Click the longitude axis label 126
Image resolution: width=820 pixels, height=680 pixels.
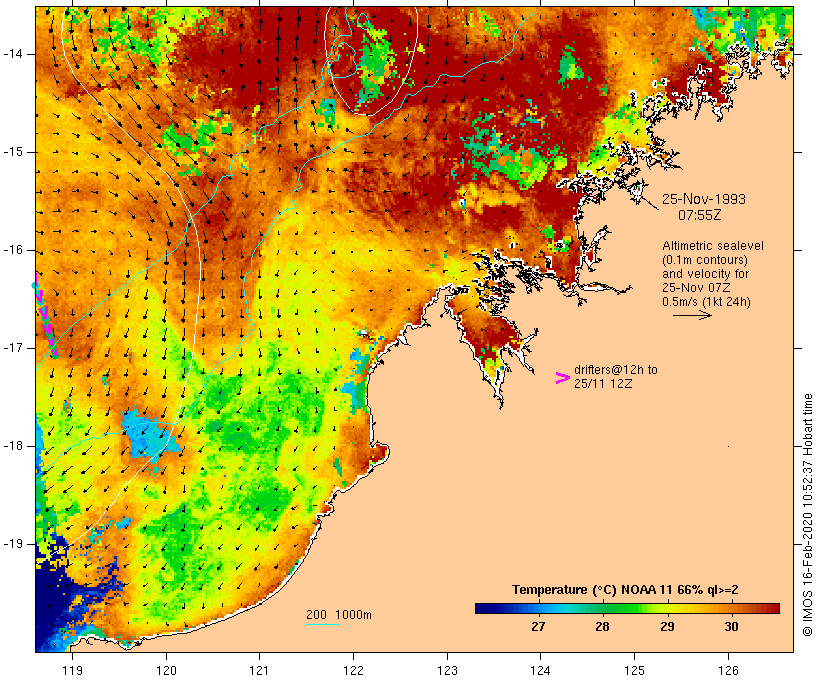(728, 670)
